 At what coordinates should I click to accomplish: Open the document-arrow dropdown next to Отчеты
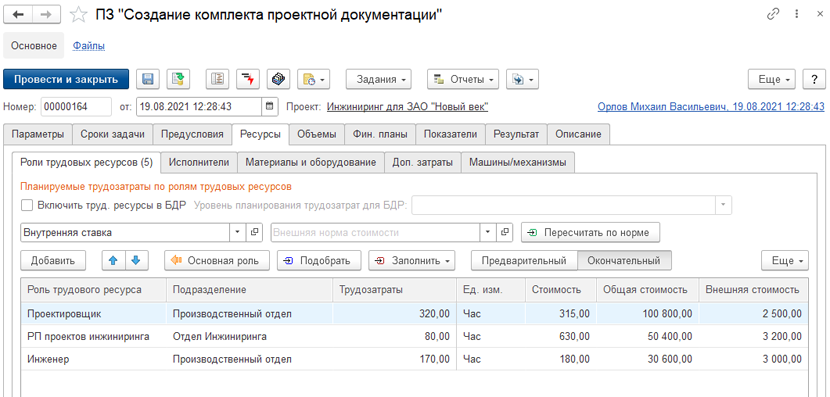pos(522,79)
